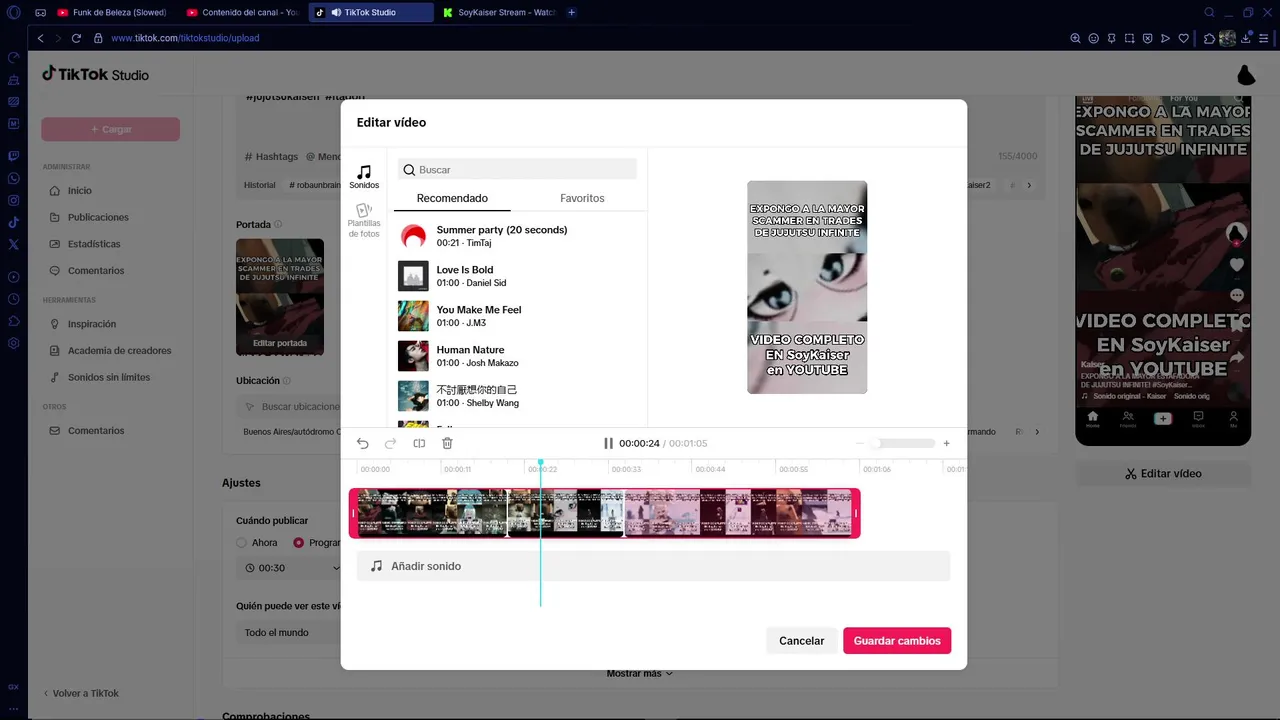Zoom out the timeline with minus icon
This screenshot has height=720, width=1280.
[860, 443]
